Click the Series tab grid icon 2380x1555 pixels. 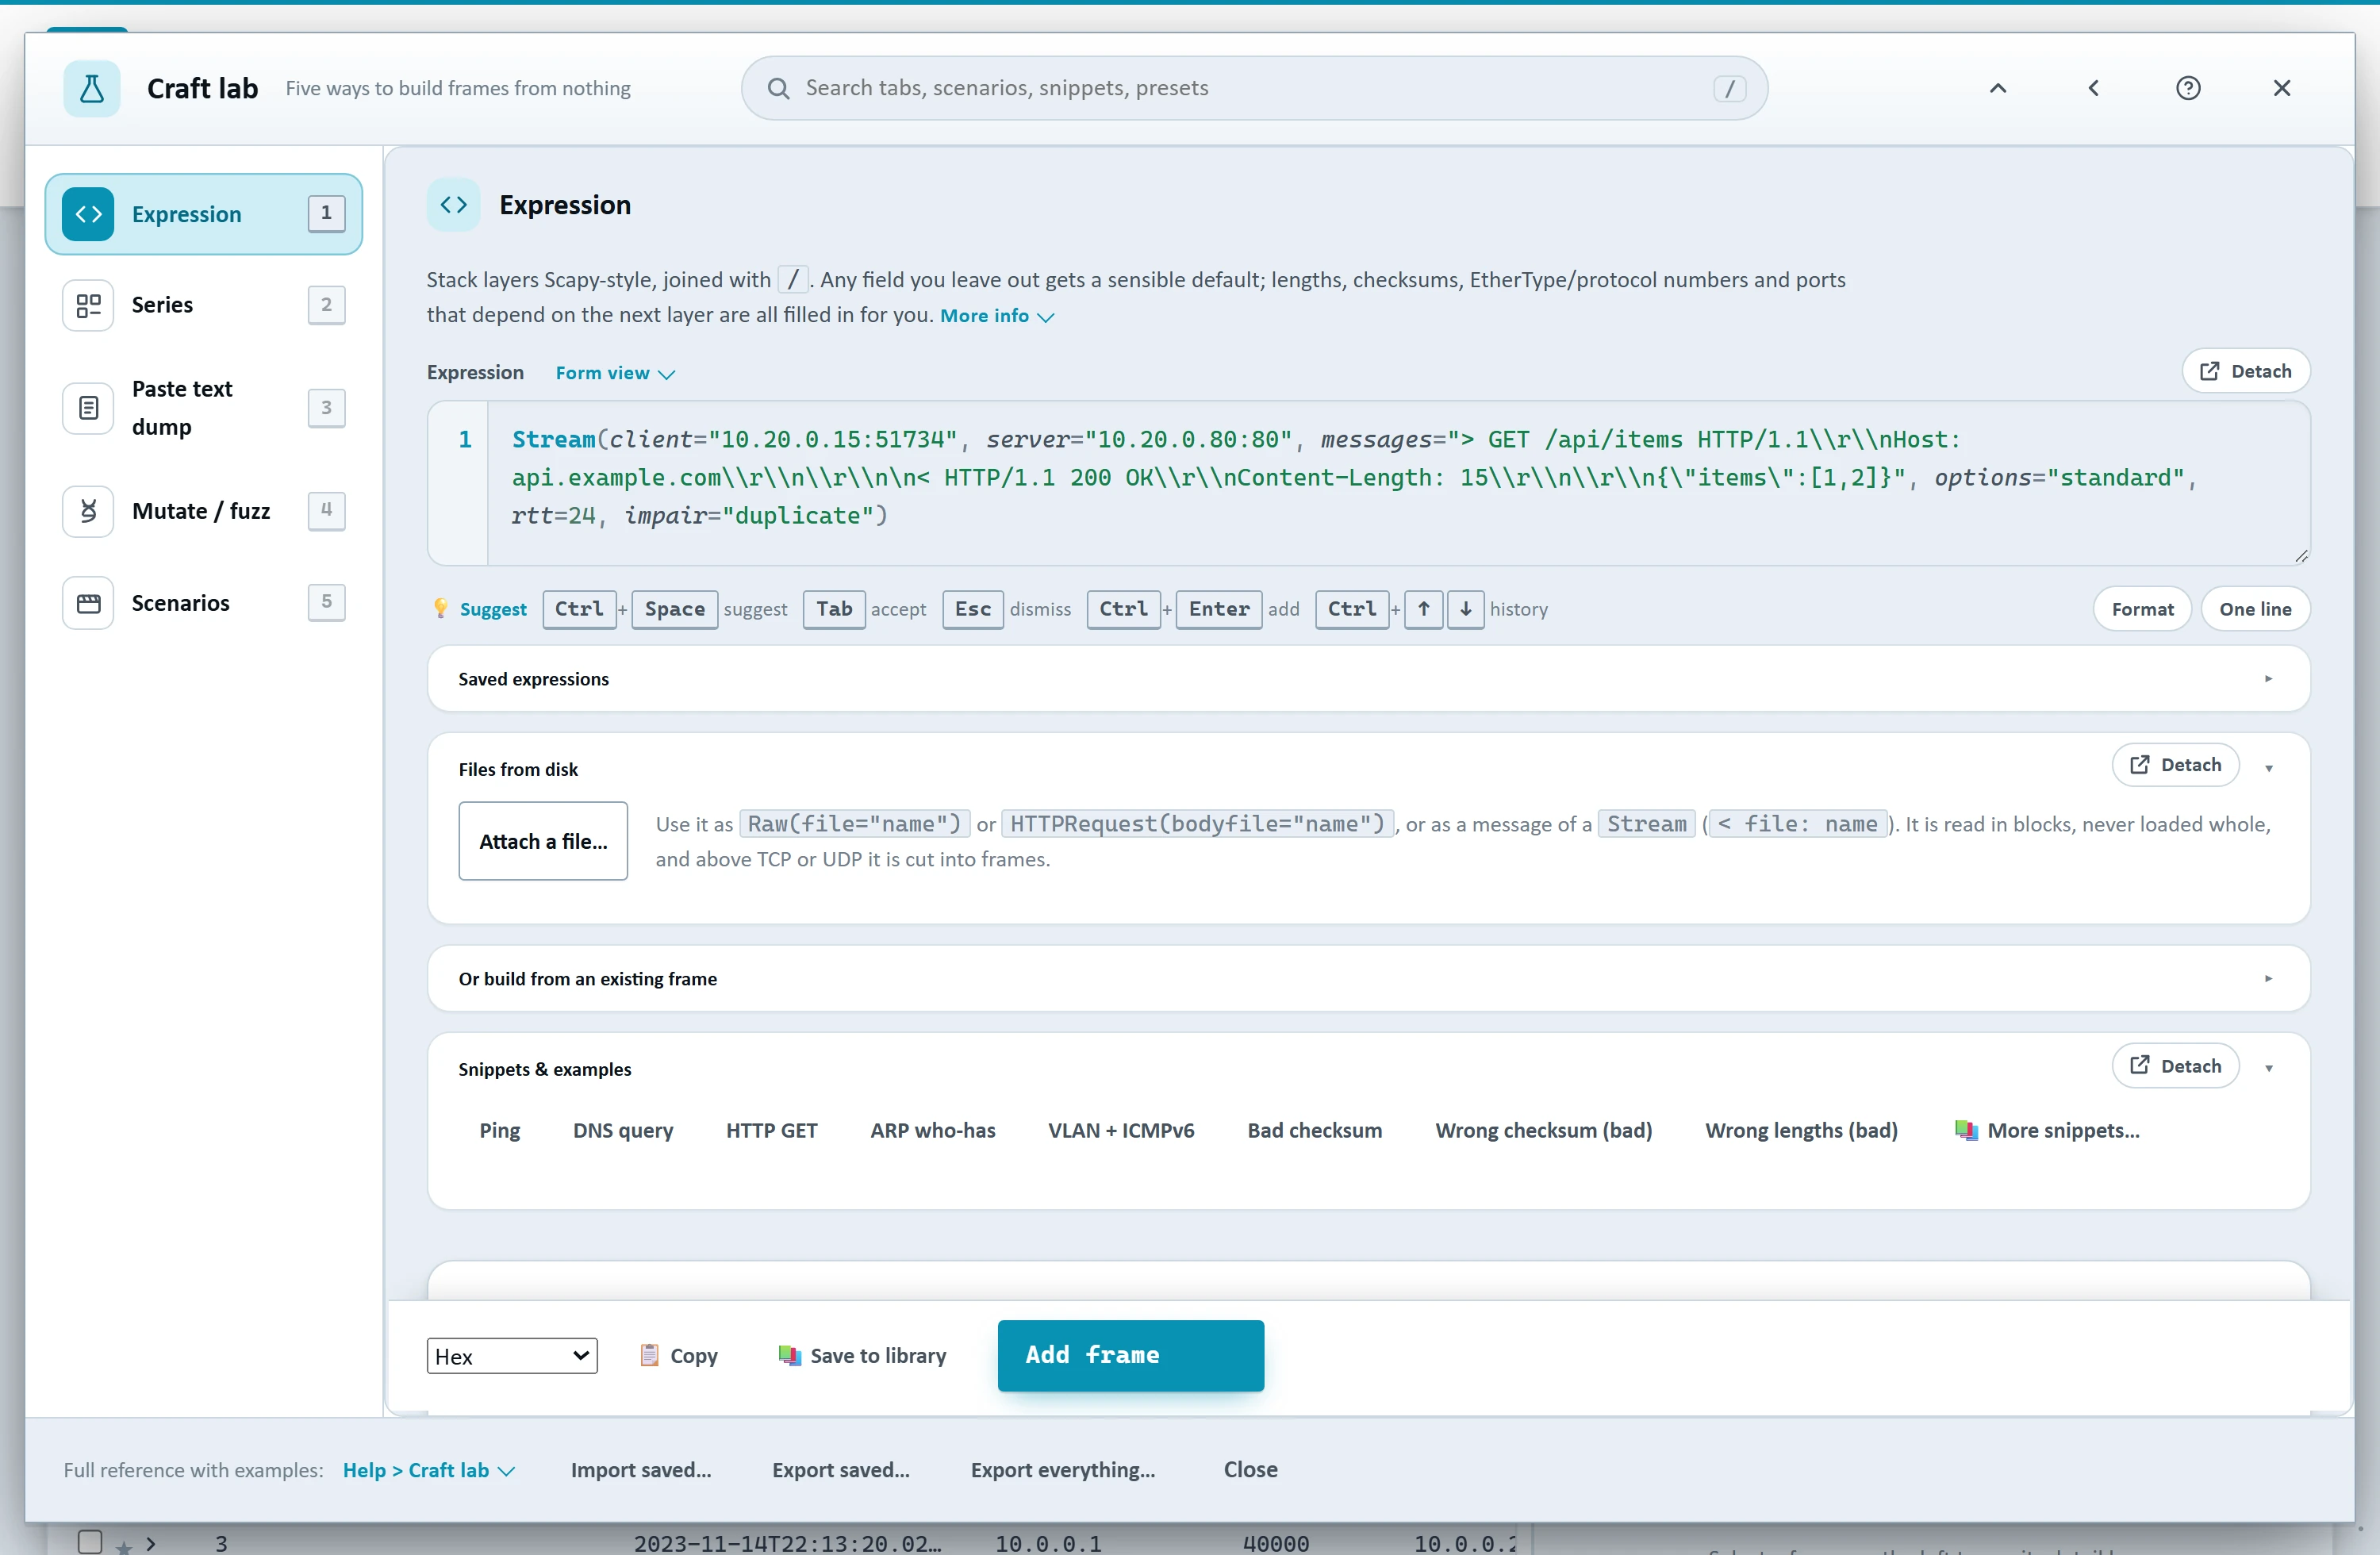88,305
